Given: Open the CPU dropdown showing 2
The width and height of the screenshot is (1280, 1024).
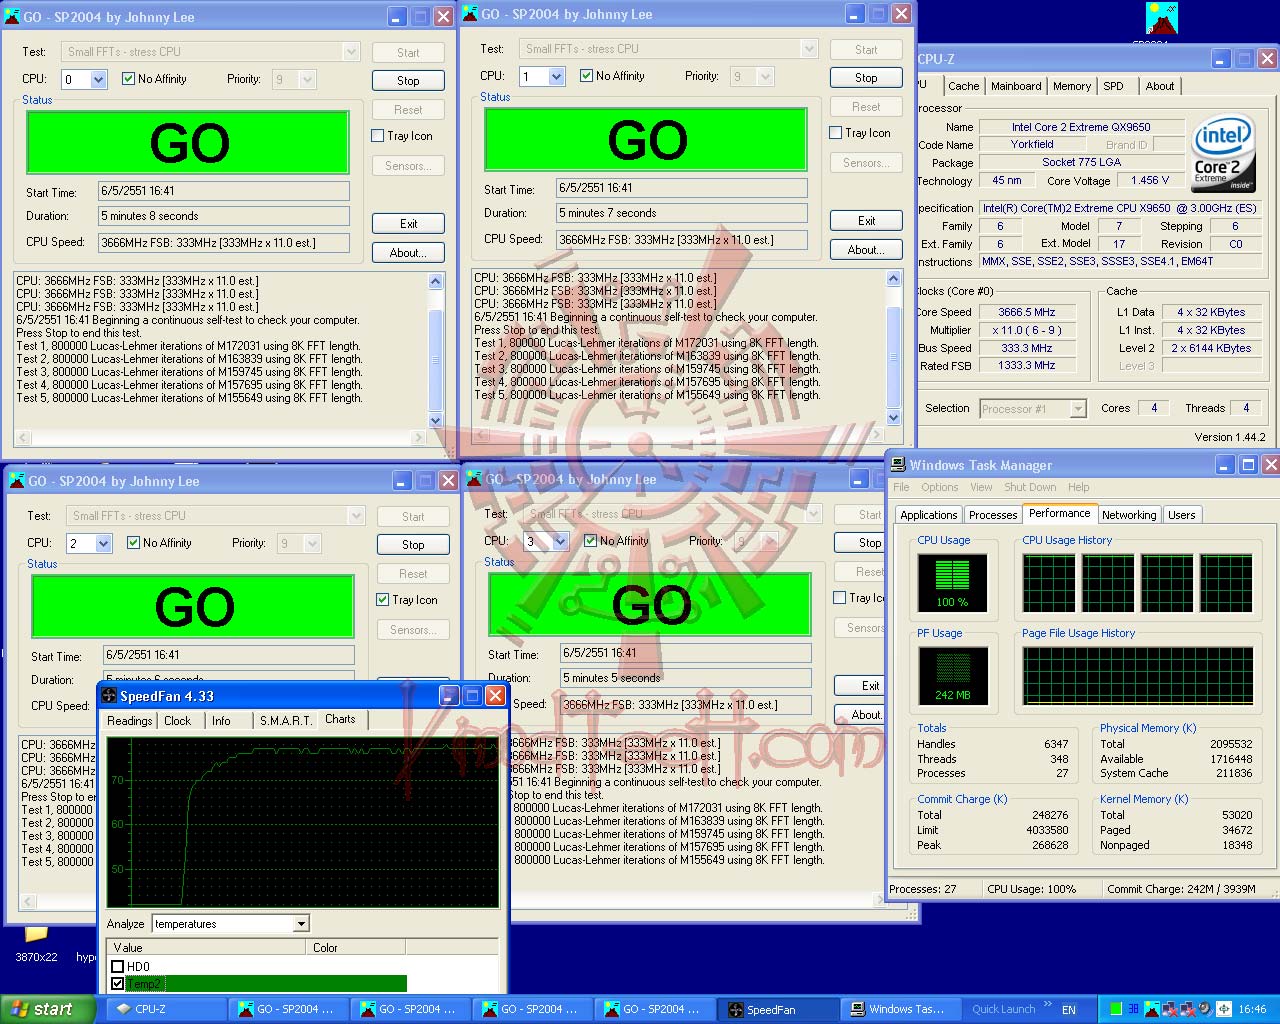Looking at the screenshot, I should tap(104, 544).
